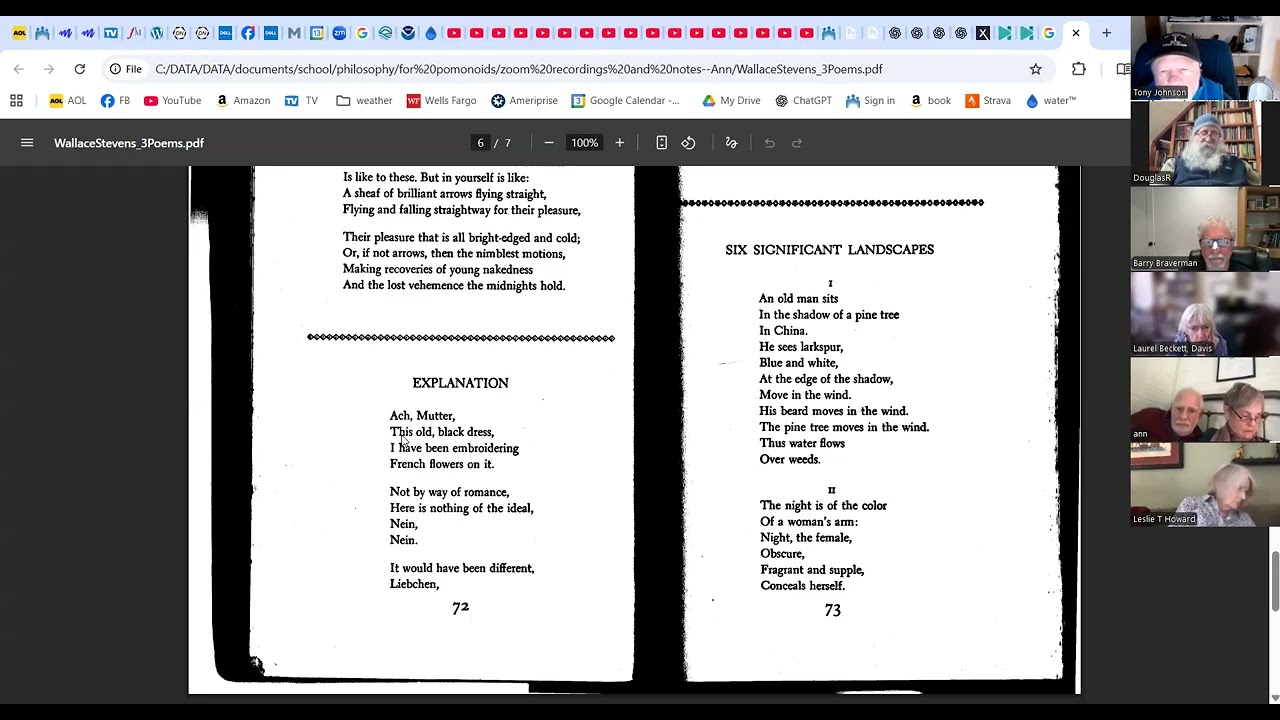Open the Strava bookmark

988,100
